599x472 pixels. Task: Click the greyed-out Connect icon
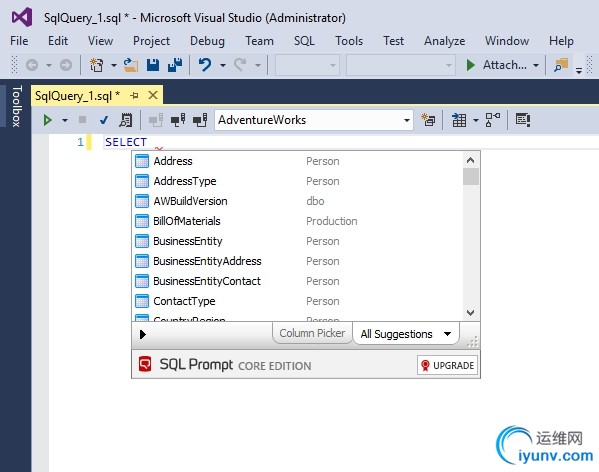(156, 120)
